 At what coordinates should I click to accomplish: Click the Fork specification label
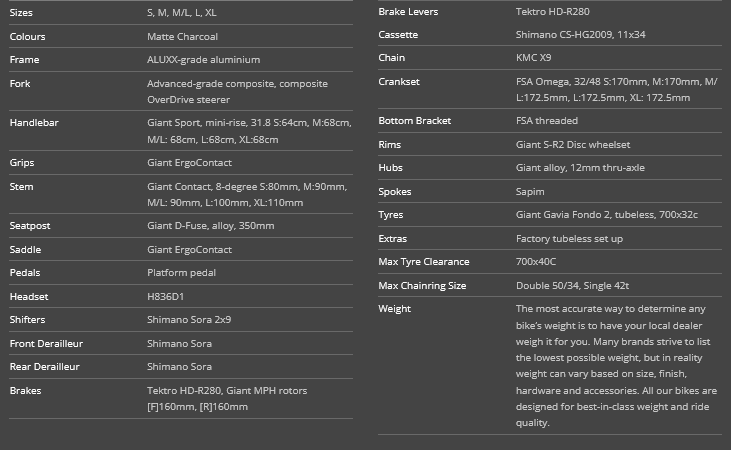click(x=20, y=84)
